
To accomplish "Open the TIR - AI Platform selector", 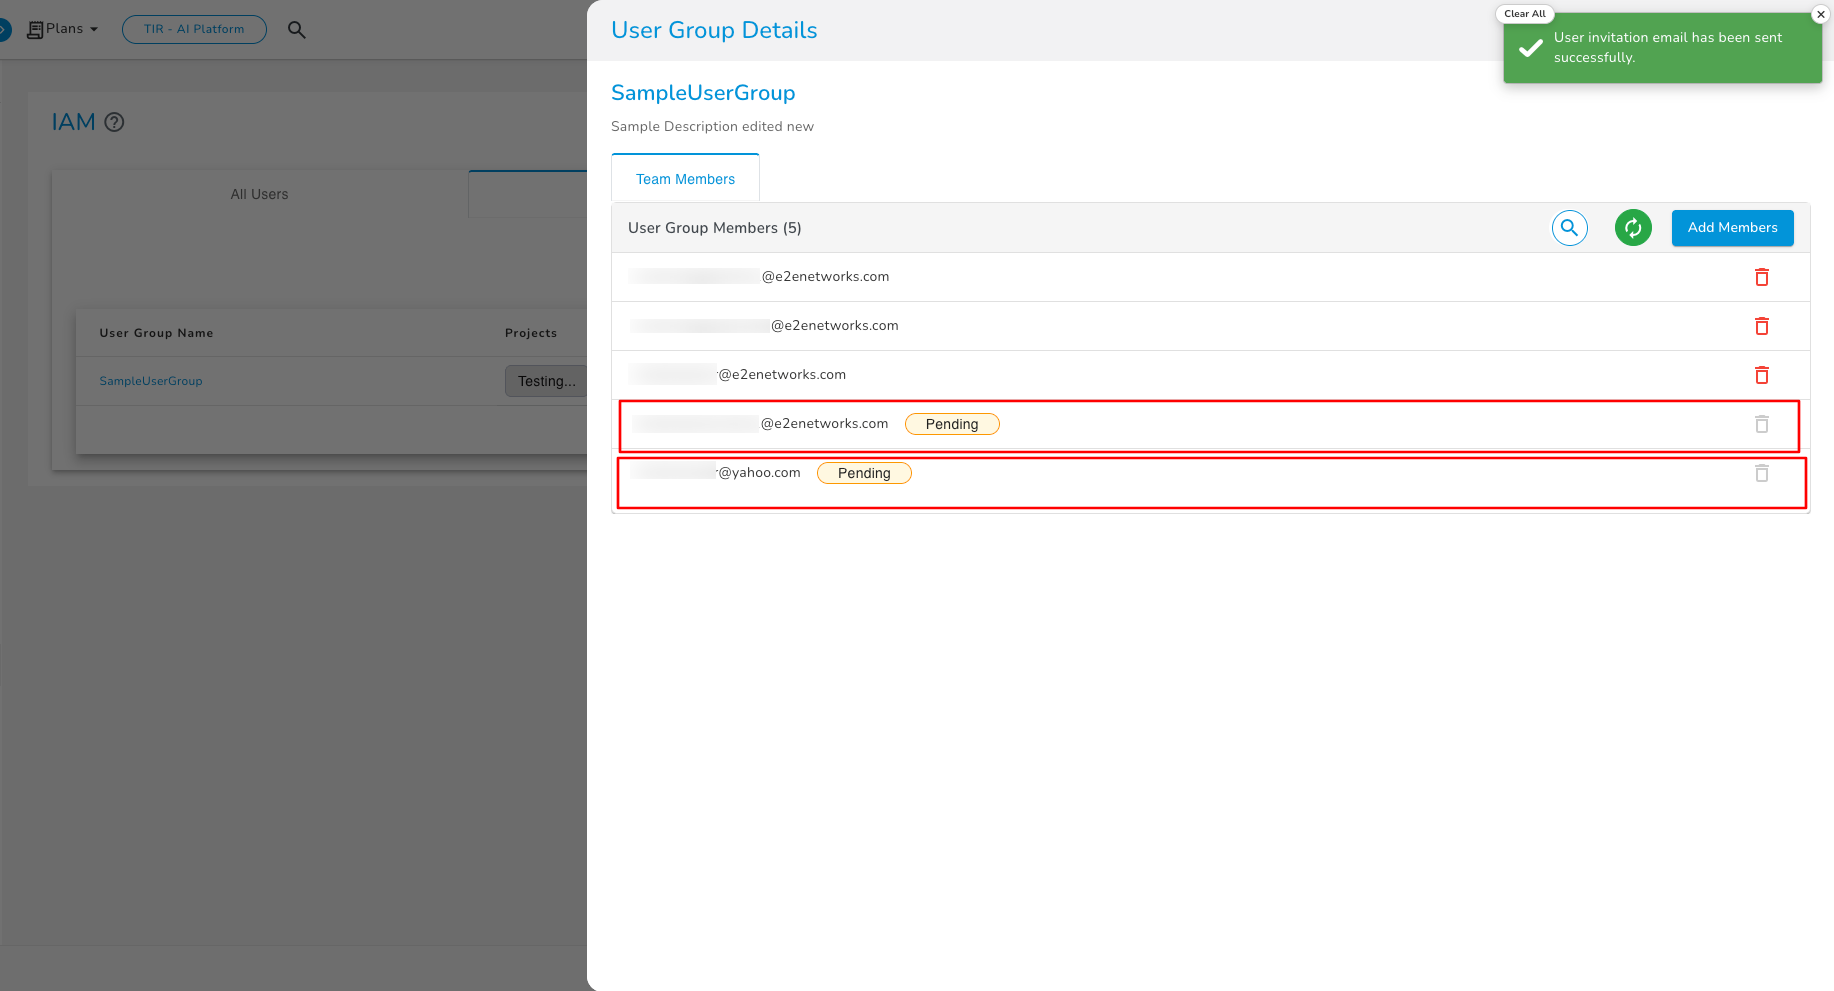I will point(194,29).
